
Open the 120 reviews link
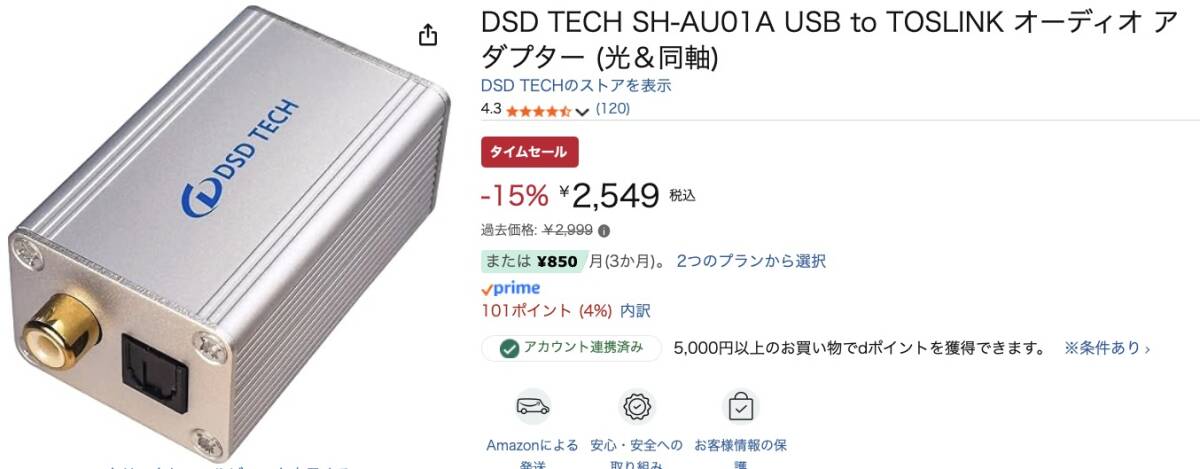click(613, 109)
